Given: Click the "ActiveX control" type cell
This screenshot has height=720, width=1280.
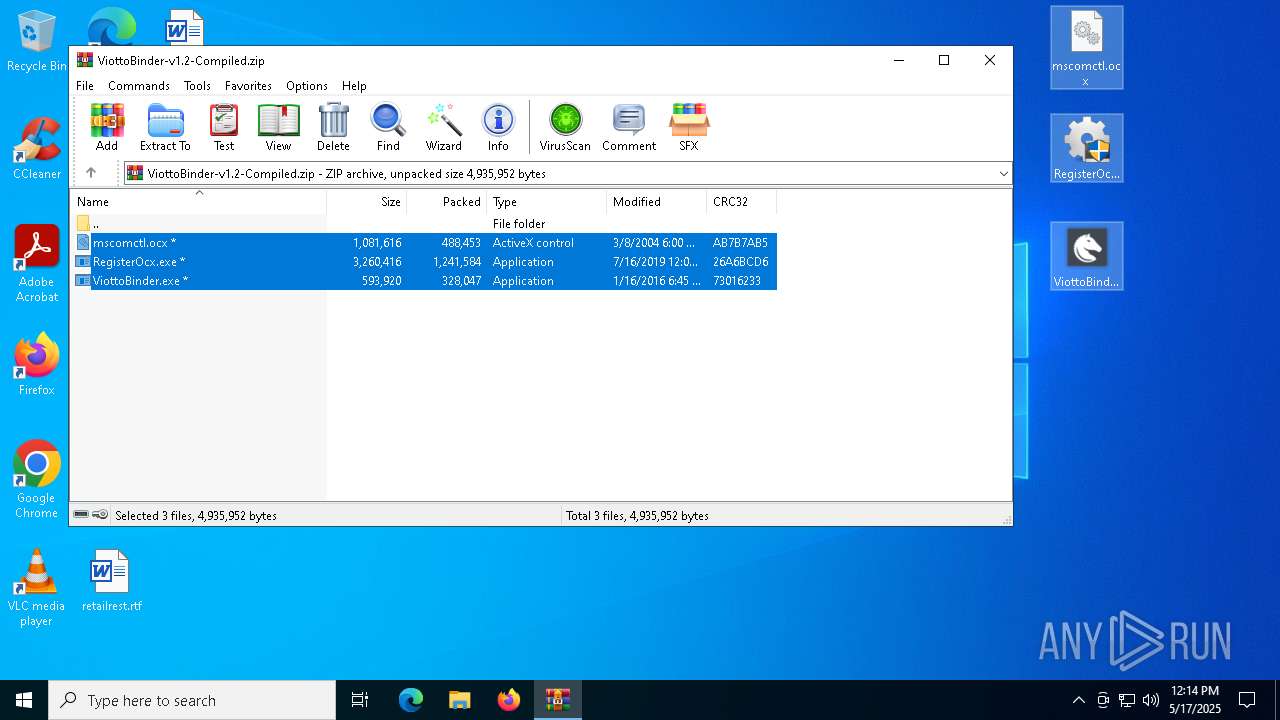Looking at the screenshot, I should pos(533,243).
